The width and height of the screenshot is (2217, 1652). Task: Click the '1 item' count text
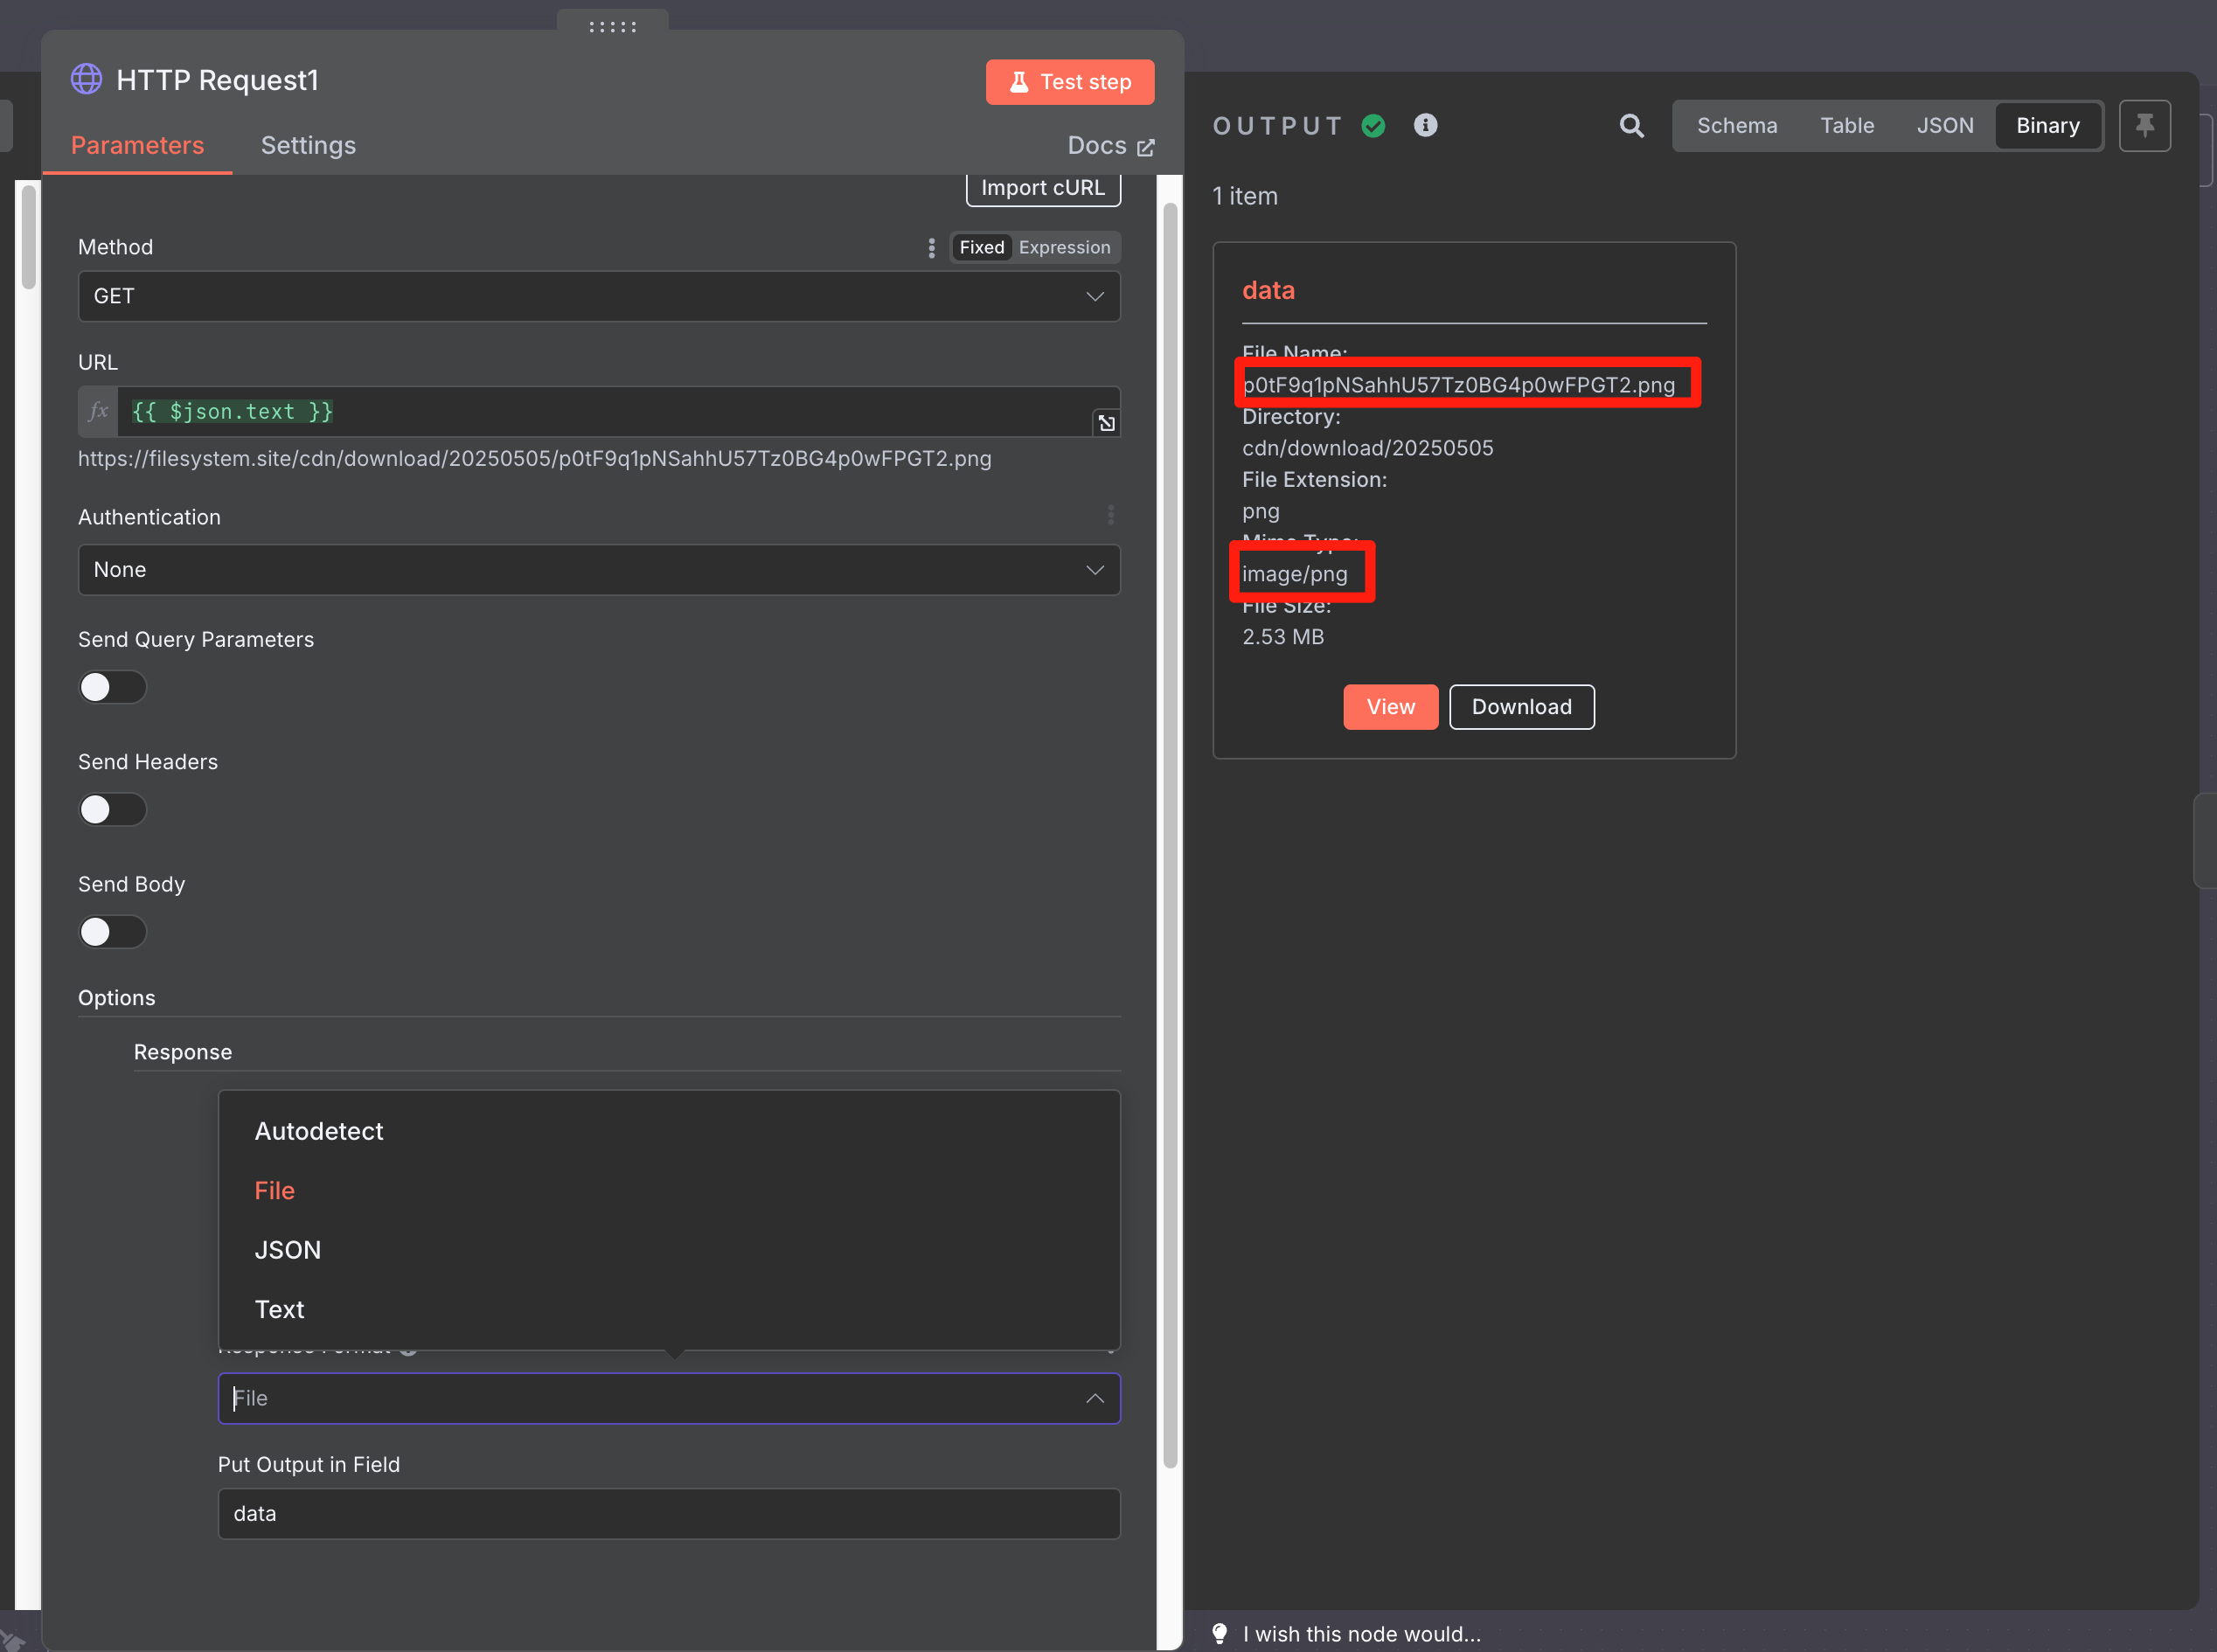[1244, 196]
